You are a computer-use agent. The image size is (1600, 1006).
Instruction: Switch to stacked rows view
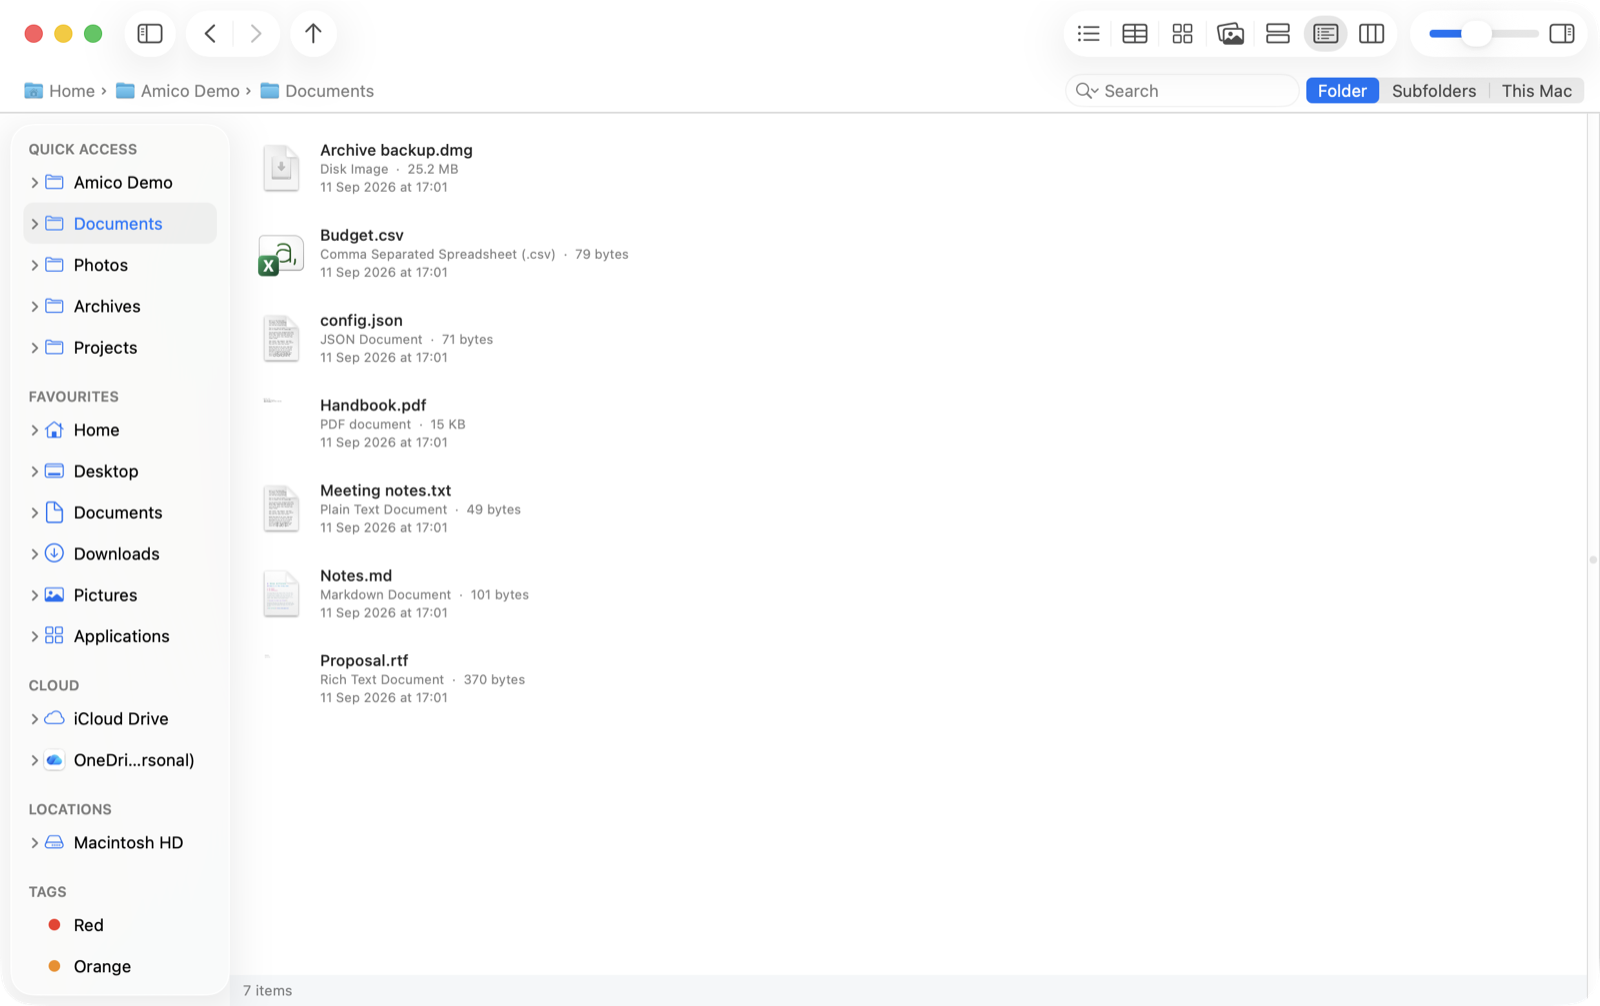click(x=1278, y=34)
